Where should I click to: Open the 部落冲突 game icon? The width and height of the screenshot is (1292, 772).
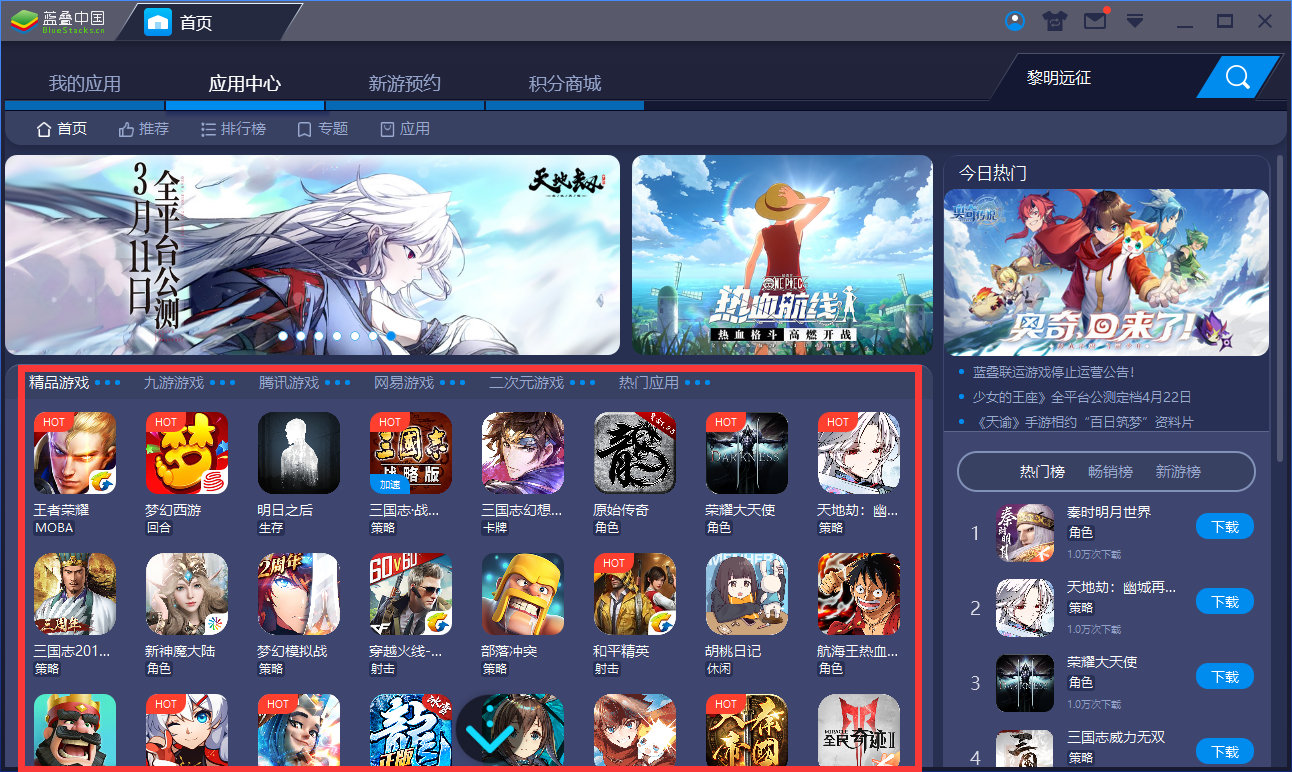pos(523,594)
